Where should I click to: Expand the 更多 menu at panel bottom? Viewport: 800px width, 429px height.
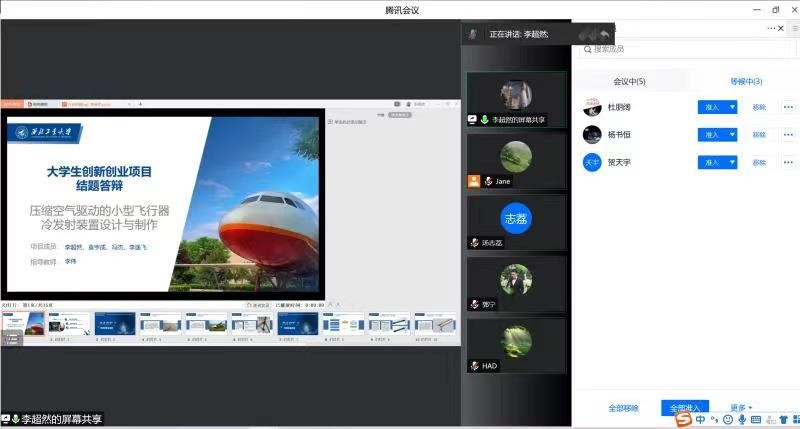(740, 408)
